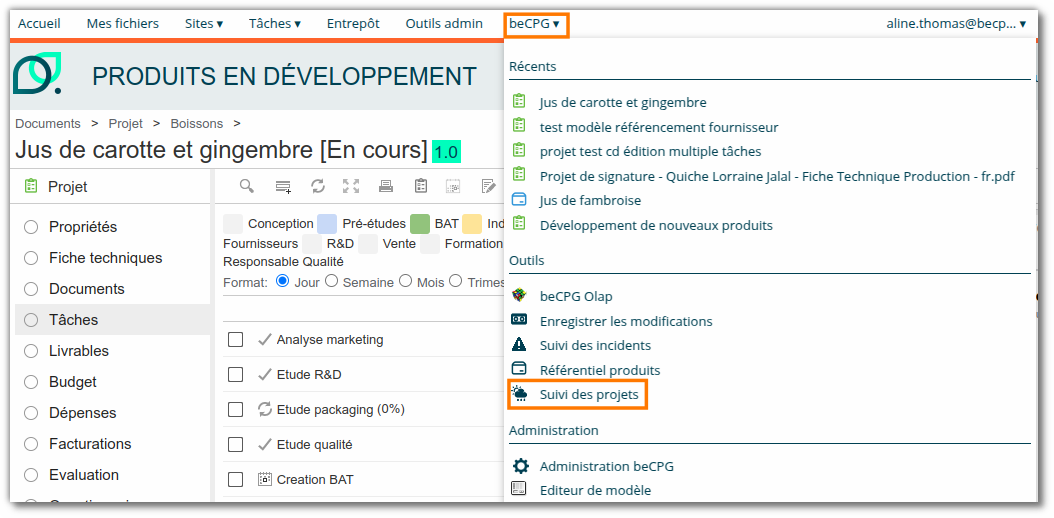Click the planned calendar icon of Creation BAT
This screenshot has width=1054, height=518.
coord(265,479)
